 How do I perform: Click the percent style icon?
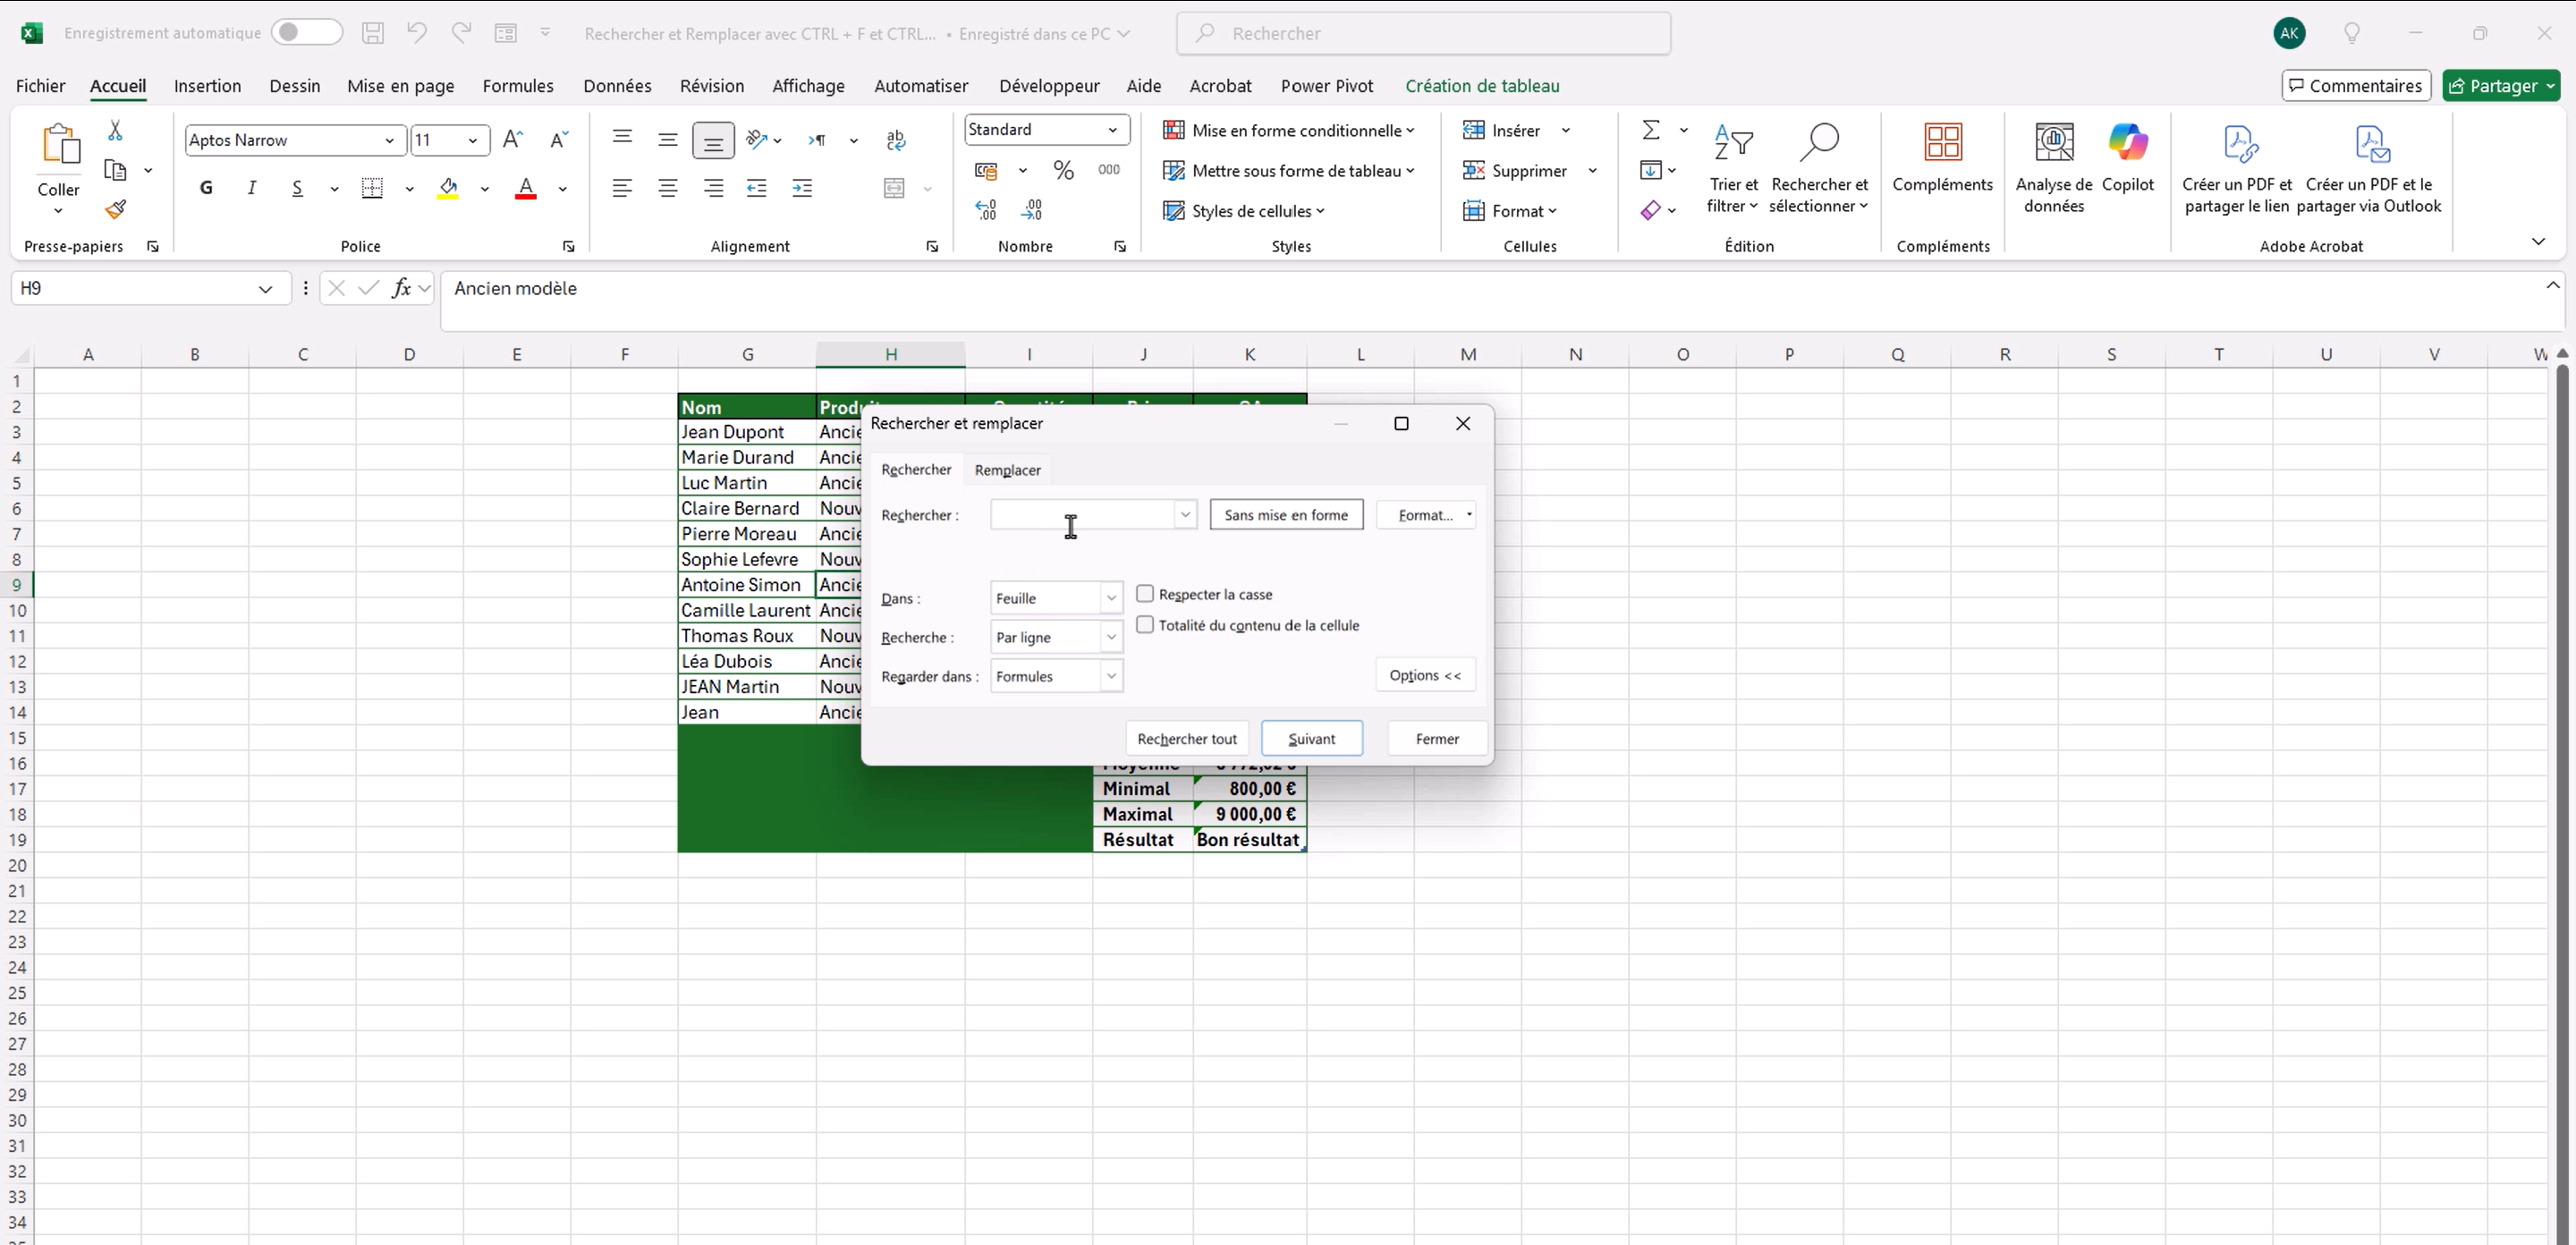pyautogui.click(x=1063, y=170)
